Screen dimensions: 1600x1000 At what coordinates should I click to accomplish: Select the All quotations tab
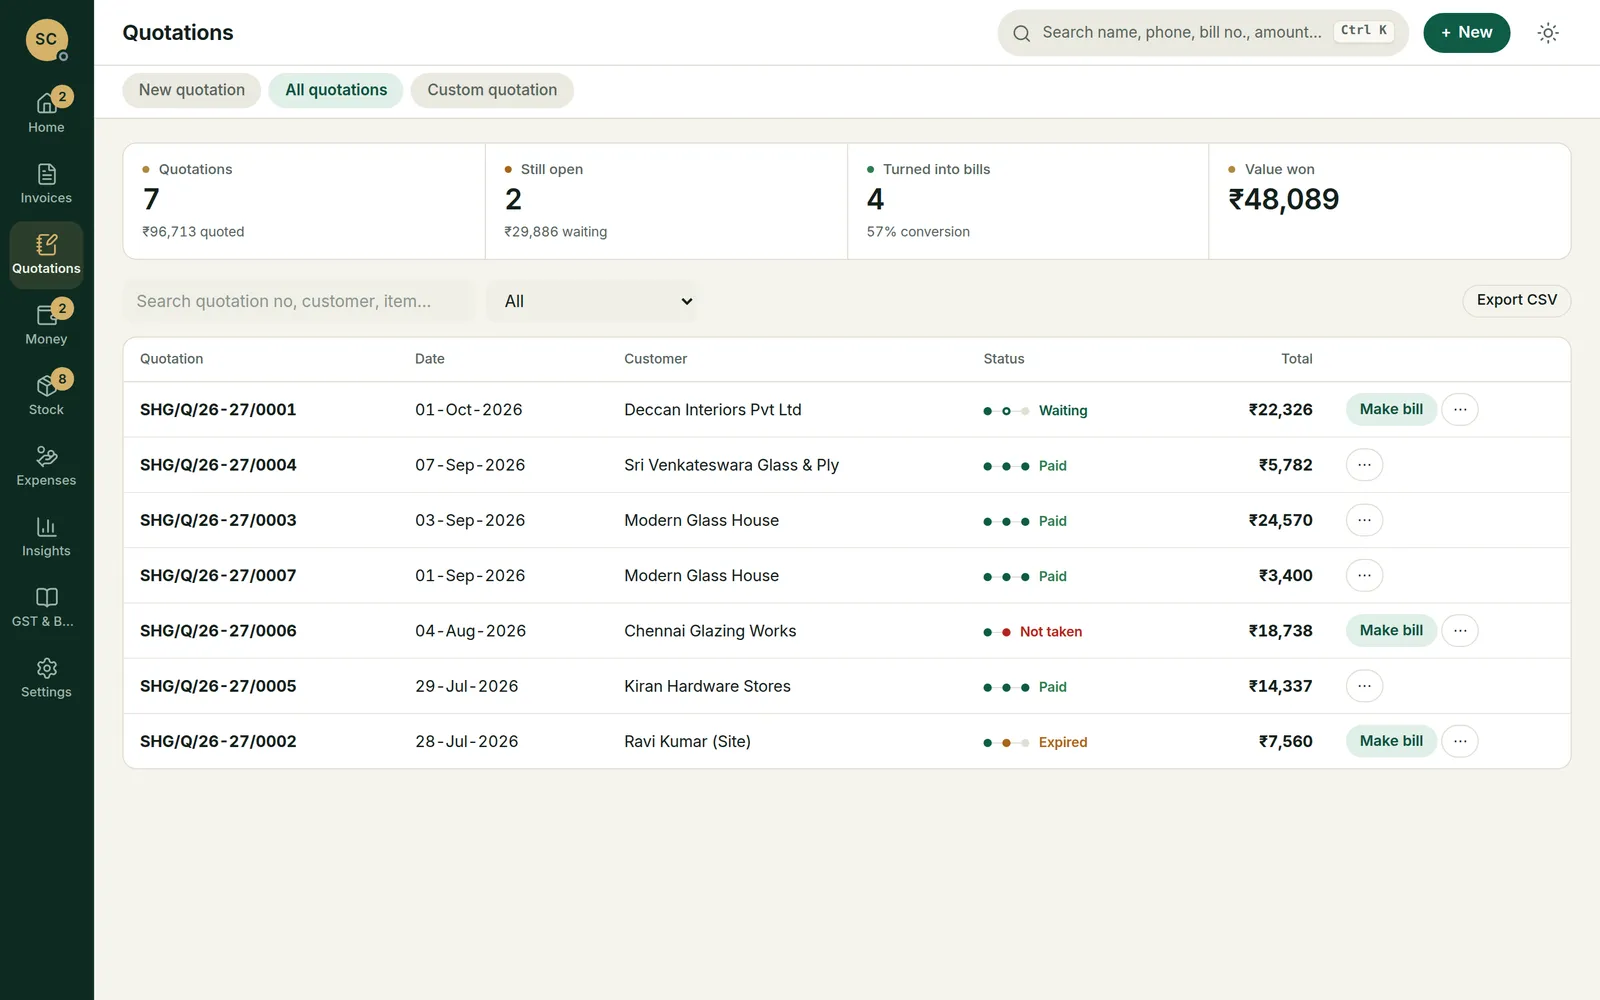click(336, 90)
